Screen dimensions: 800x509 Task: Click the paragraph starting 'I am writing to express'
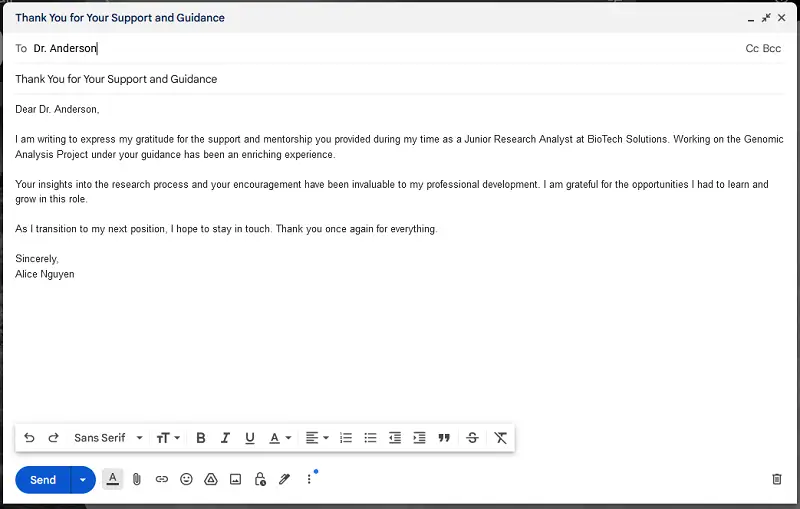(x=399, y=146)
